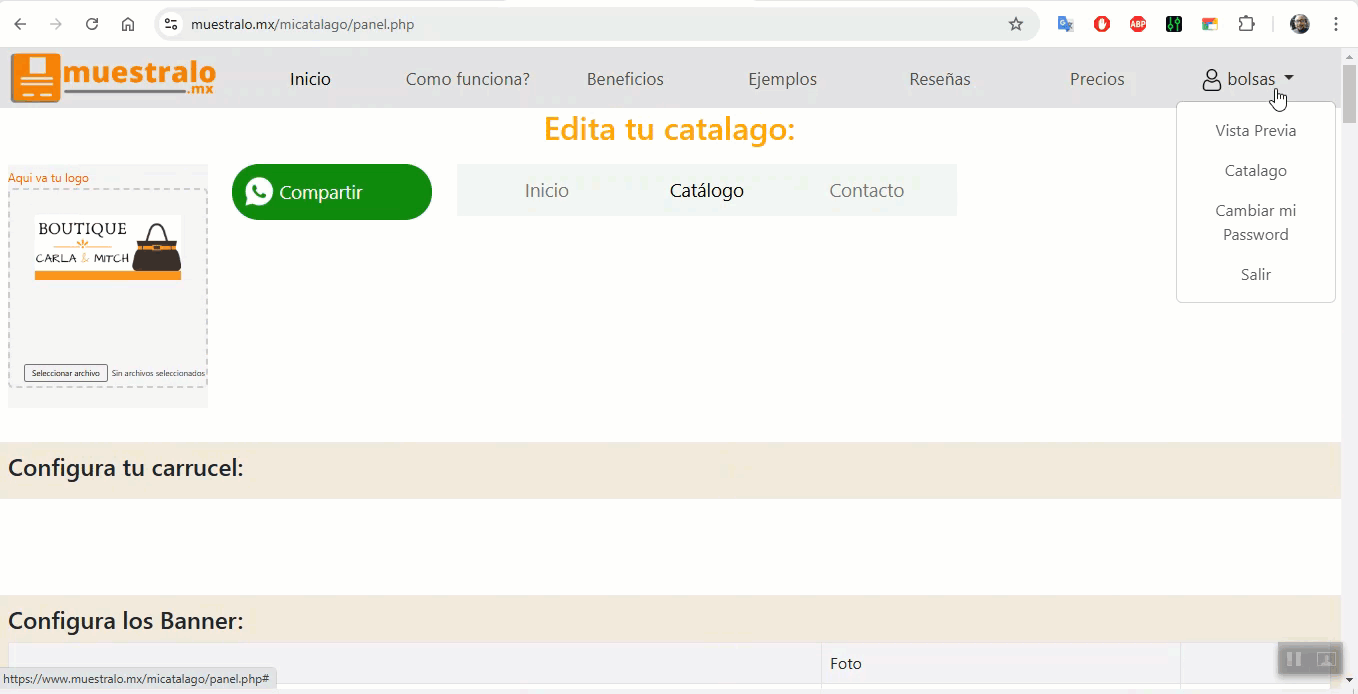Bookmark this page with the star icon

(1016, 24)
